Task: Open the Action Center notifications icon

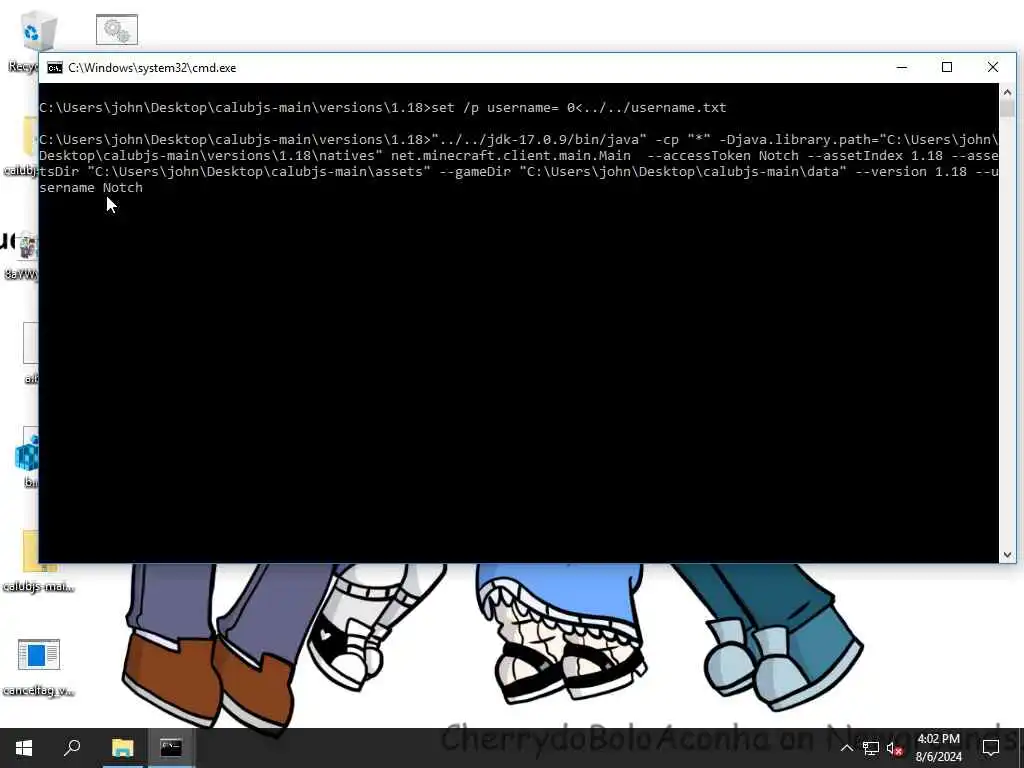Action: click(991, 748)
